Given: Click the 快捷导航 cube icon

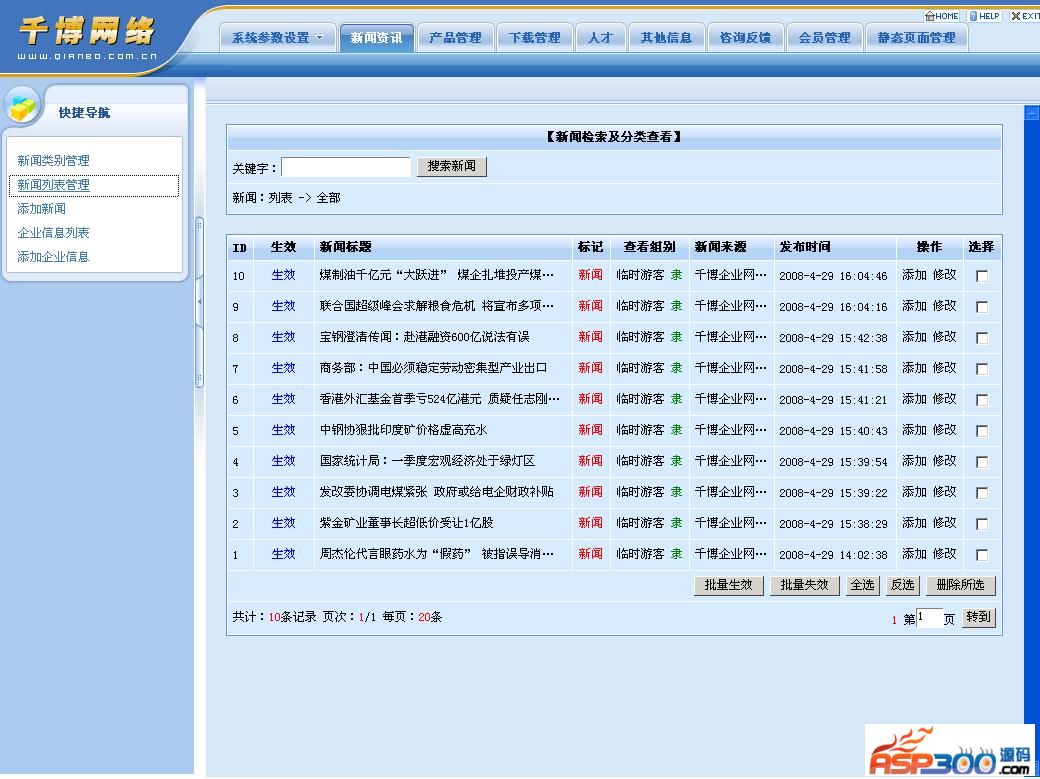Looking at the screenshot, I should click(23, 106).
